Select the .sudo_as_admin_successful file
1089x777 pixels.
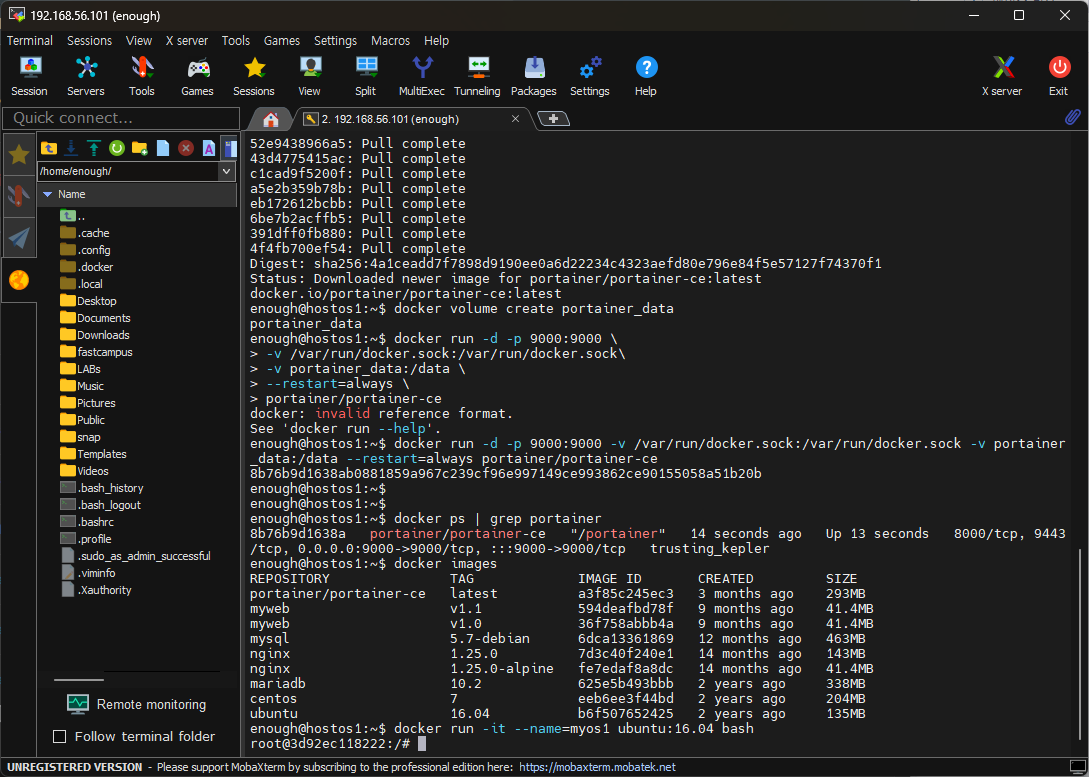pyautogui.click(x=135, y=556)
